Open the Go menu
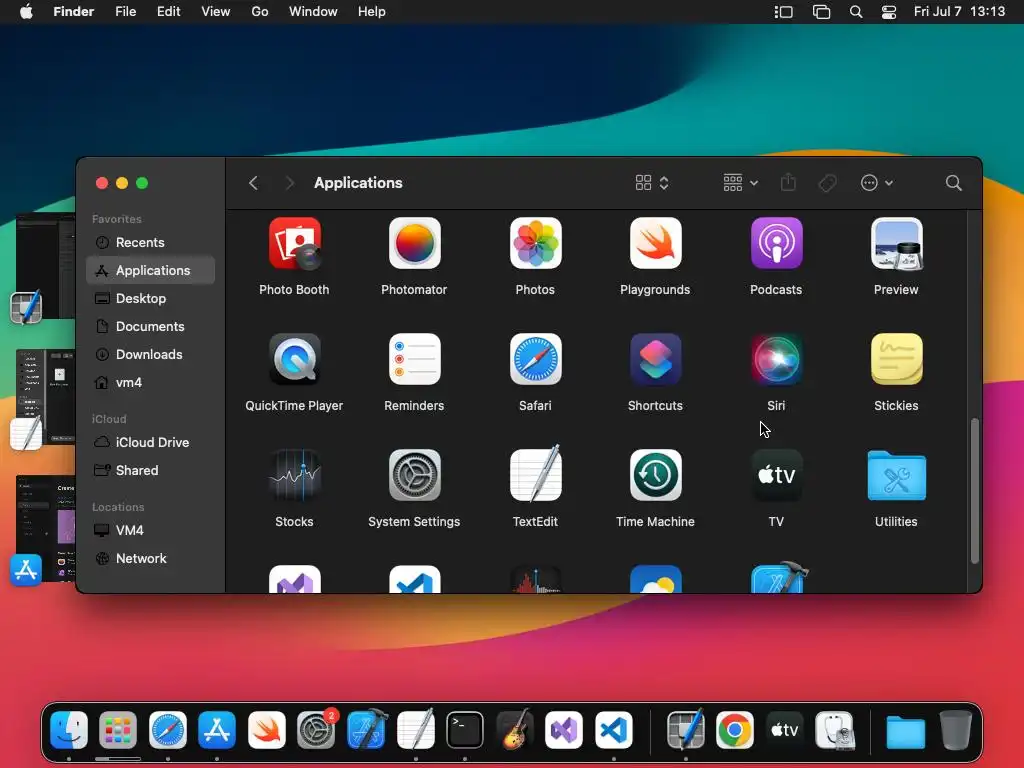 tap(260, 12)
